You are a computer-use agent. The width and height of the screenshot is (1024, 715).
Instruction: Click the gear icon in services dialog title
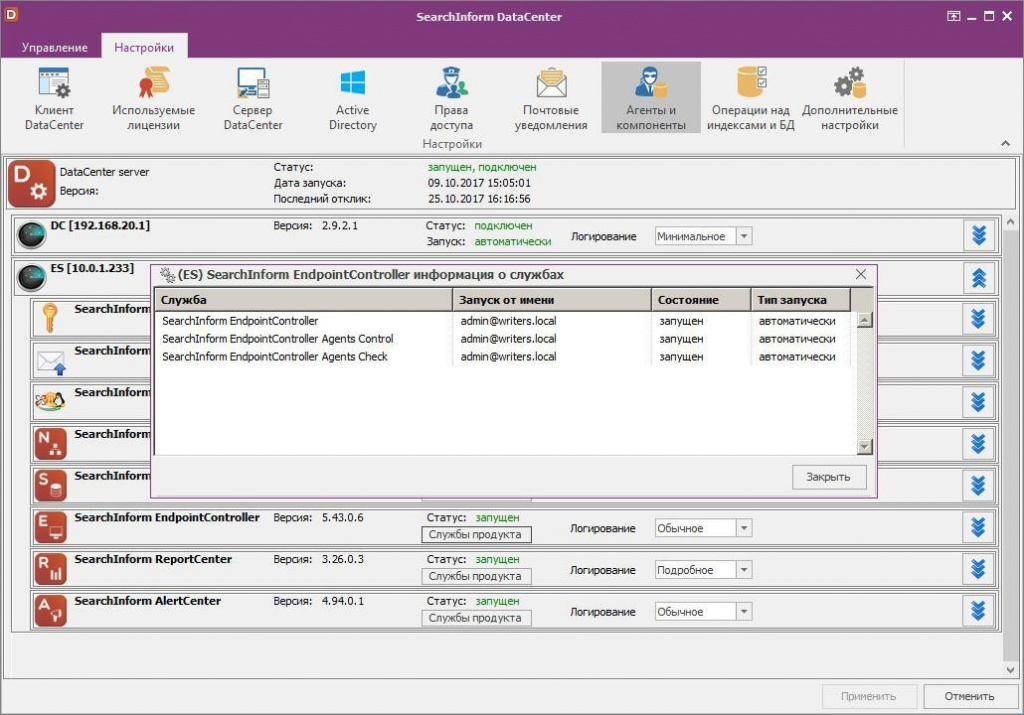(167, 275)
